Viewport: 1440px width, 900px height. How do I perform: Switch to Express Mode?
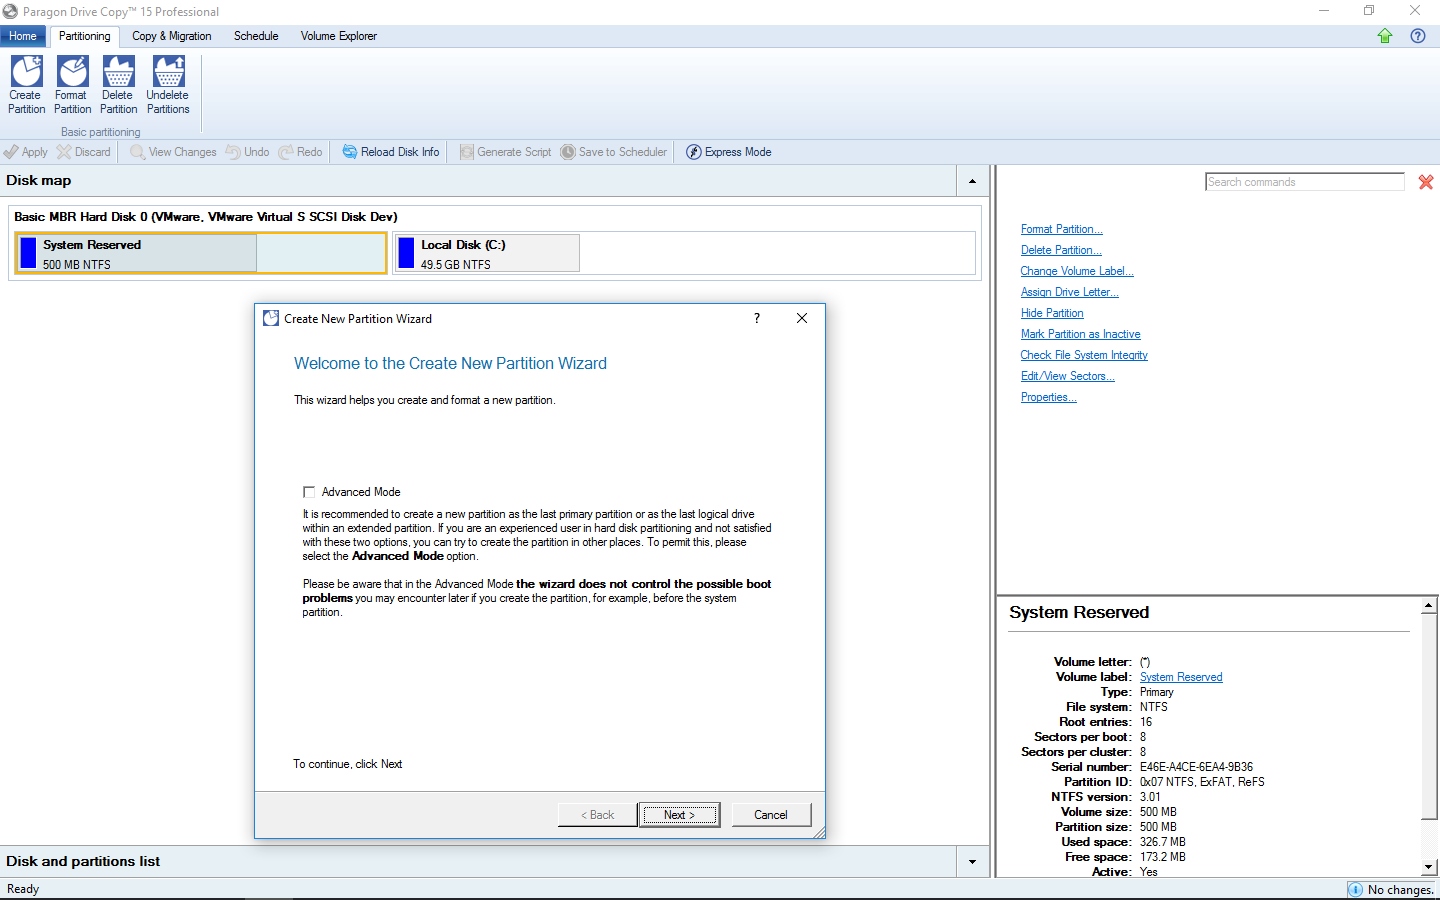click(729, 152)
